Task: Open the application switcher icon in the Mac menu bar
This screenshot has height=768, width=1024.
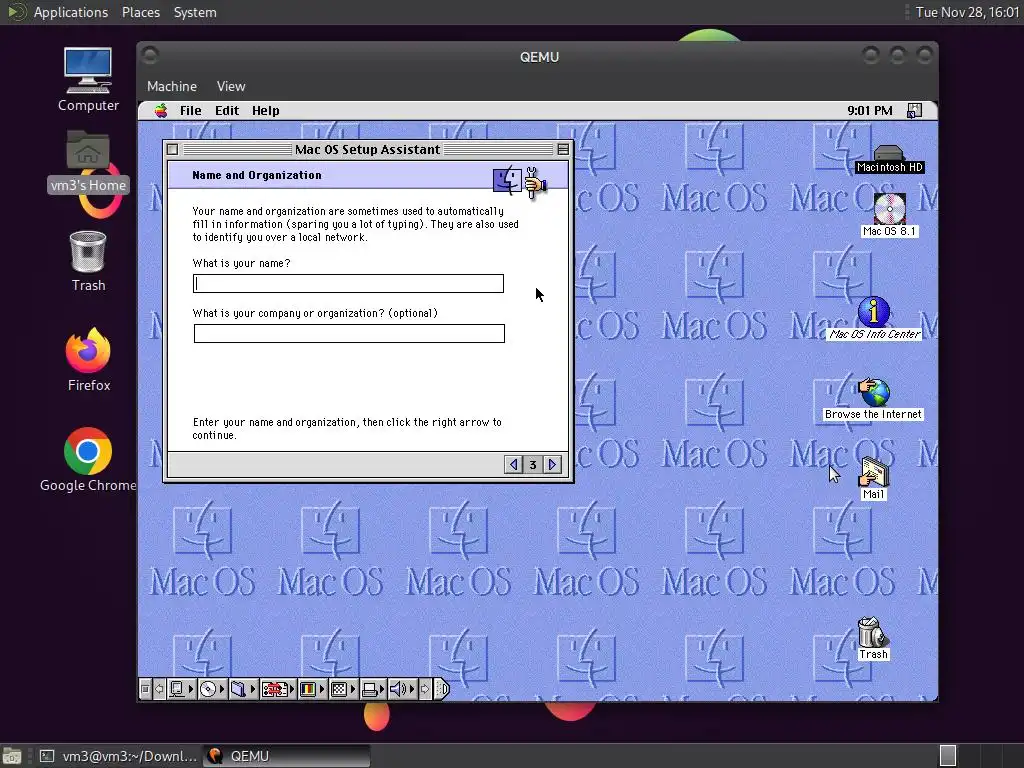Action: click(x=914, y=110)
